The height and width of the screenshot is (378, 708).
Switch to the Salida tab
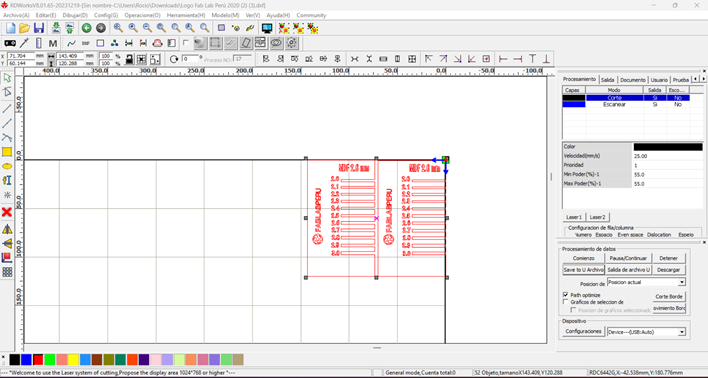(608, 79)
